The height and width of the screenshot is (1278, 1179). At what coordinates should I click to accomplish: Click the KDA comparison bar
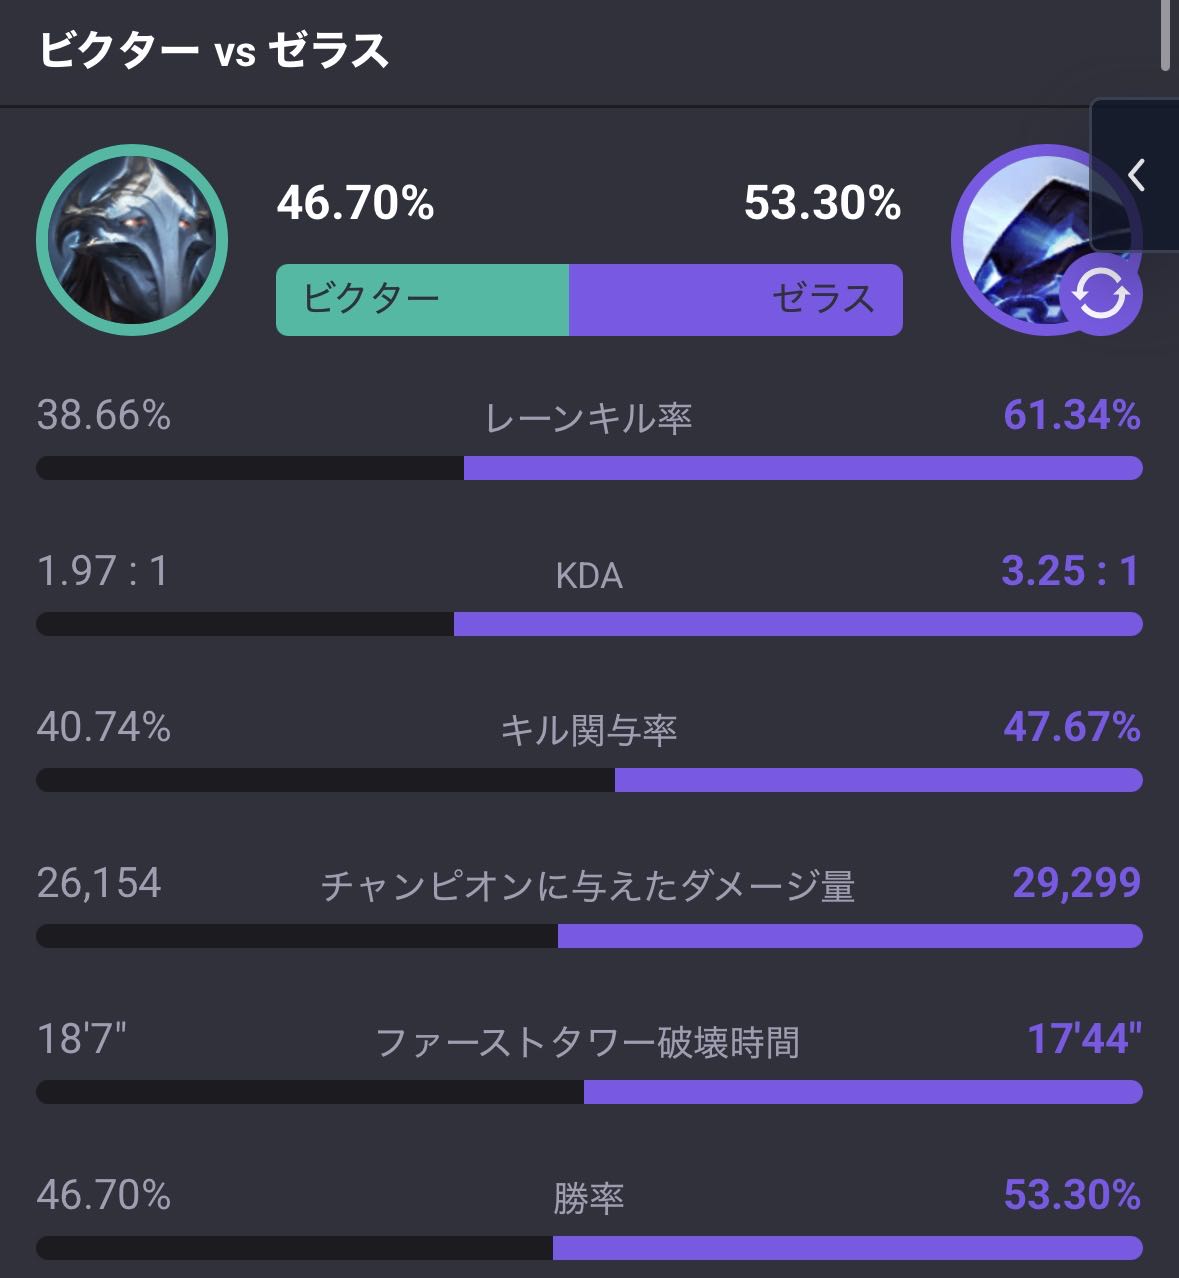[x=589, y=624]
